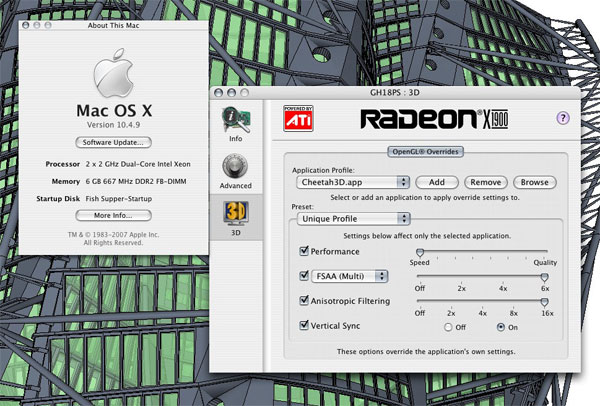Select Vertical Sync On radio button
Image resolution: width=600 pixels, height=406 pixels.
tap(501, 327)
